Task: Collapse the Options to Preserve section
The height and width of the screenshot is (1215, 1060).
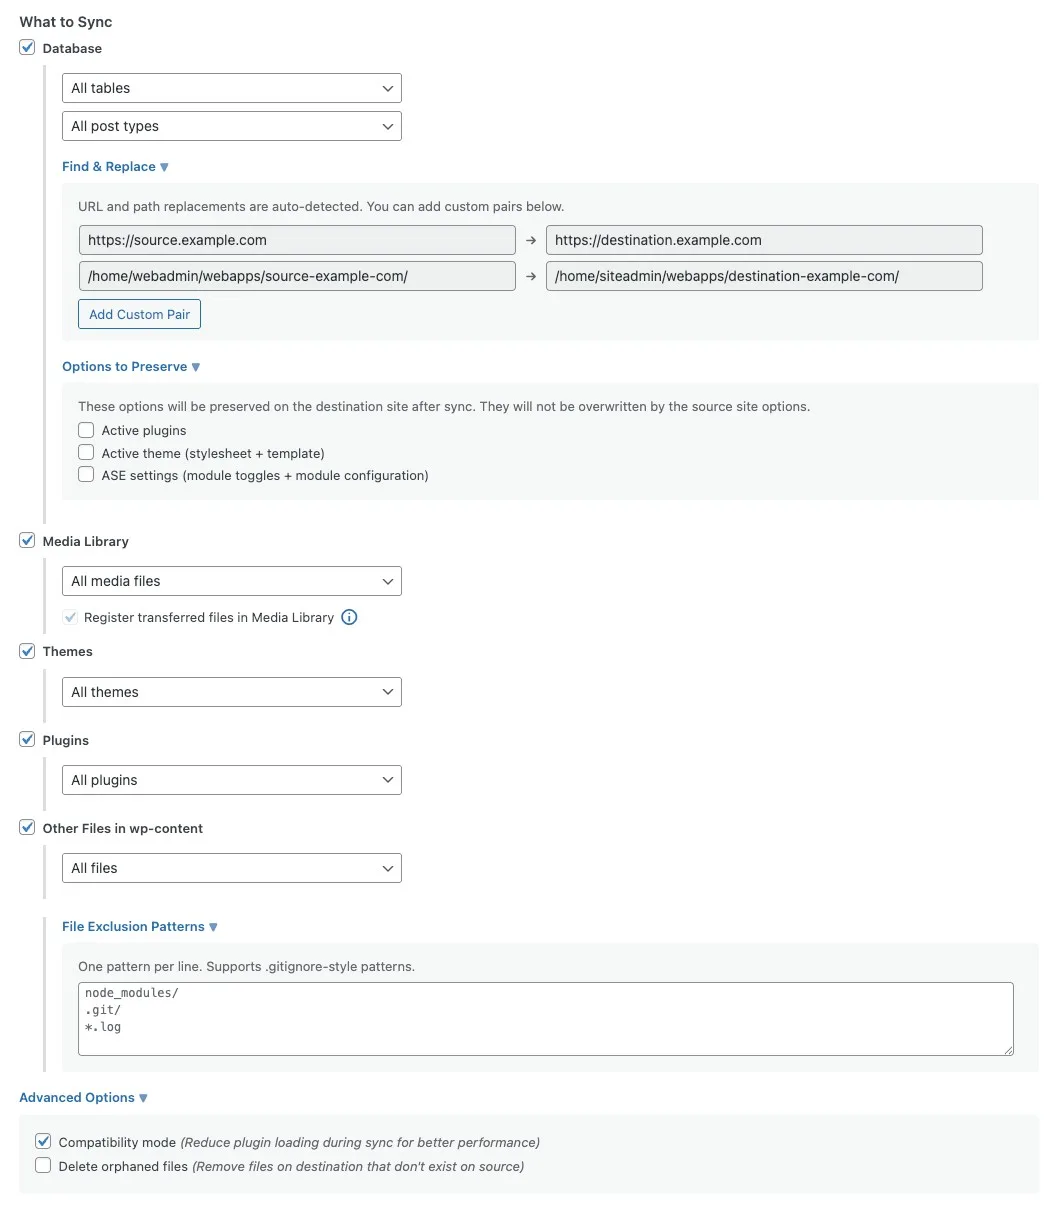Action: point(131,367)
